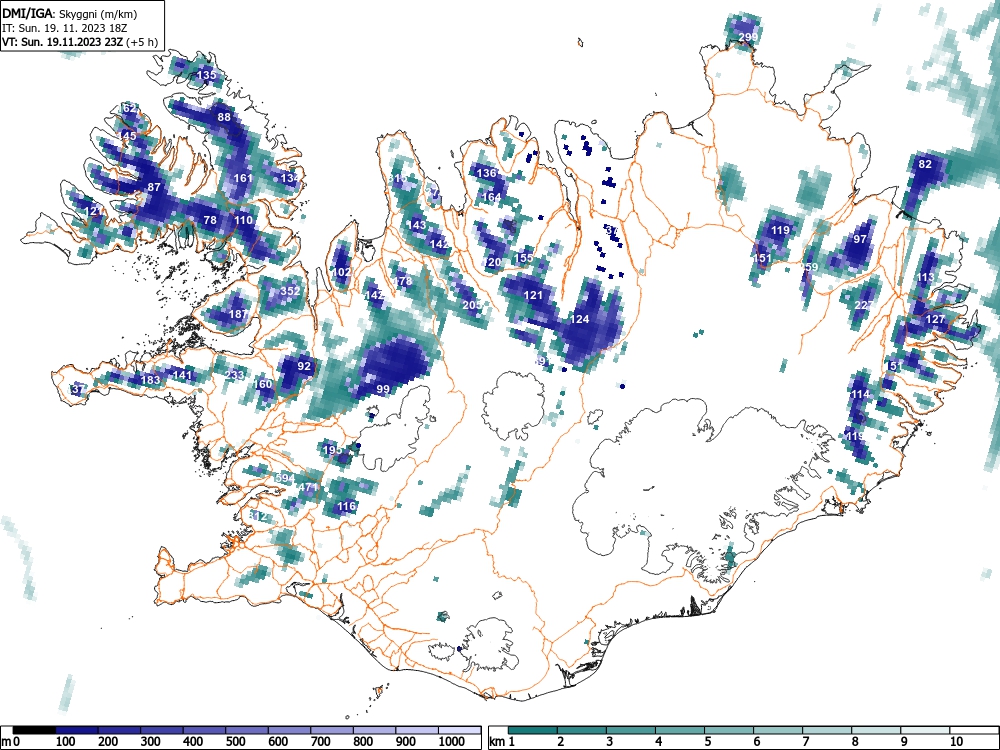Click the visibility value 82 in the east
Image resolution: width=1000 pixels, height=750 pixels.
click(925, 163)
